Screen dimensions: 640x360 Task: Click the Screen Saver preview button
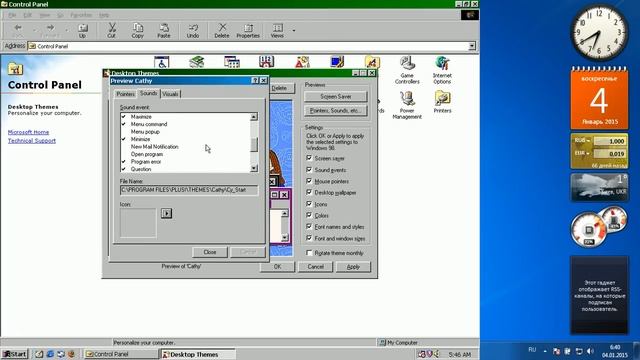pyautogui.click(x=336, y=97)
